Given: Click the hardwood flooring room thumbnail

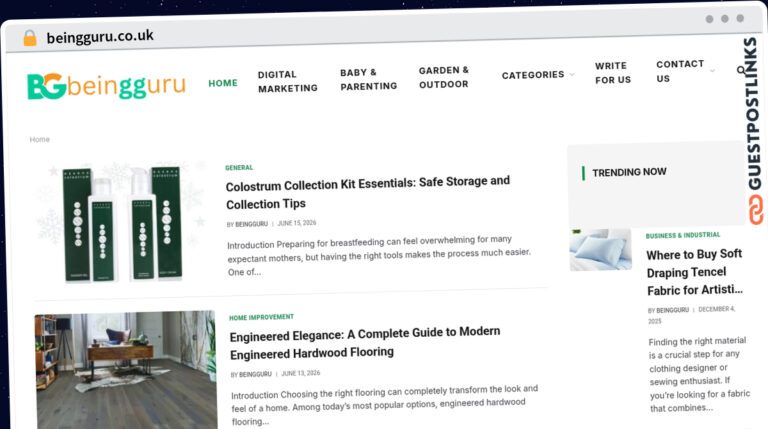Looking at the screenshot, I should [125, 370].
